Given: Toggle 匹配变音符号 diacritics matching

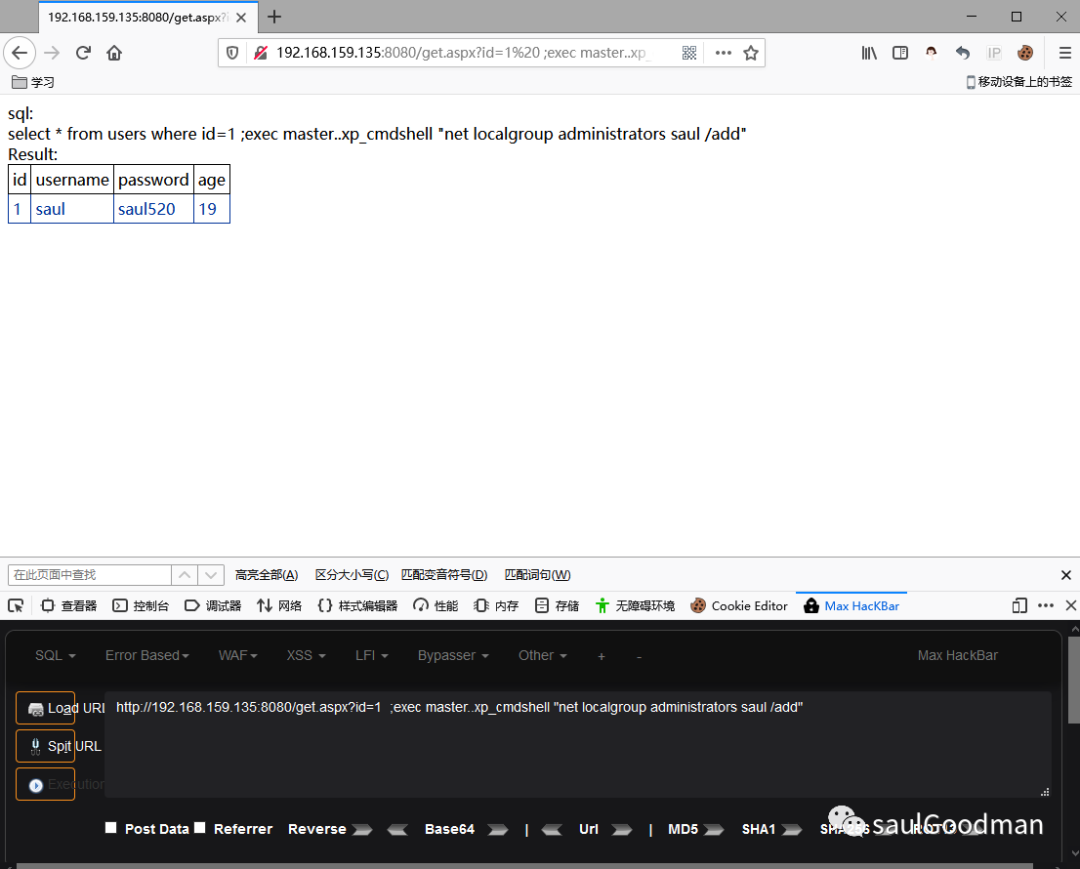Looking at the screenshot, I should [x=444, y=575].
